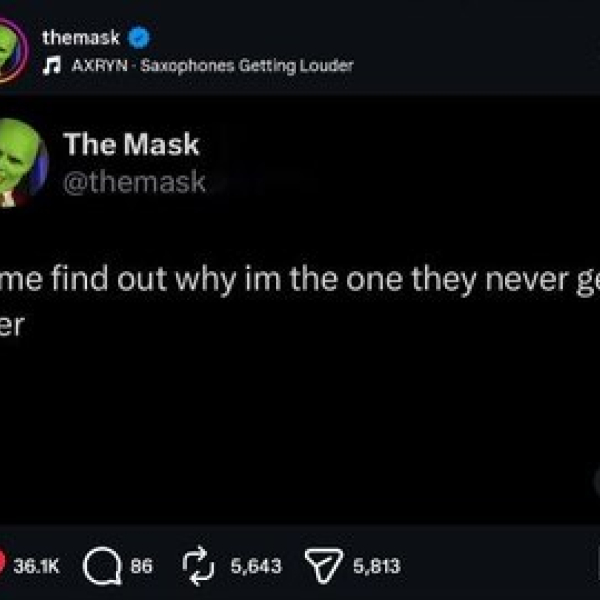Click the @themask handle
The height and width of the screenshot is (600, 600).
pos(134,182)
